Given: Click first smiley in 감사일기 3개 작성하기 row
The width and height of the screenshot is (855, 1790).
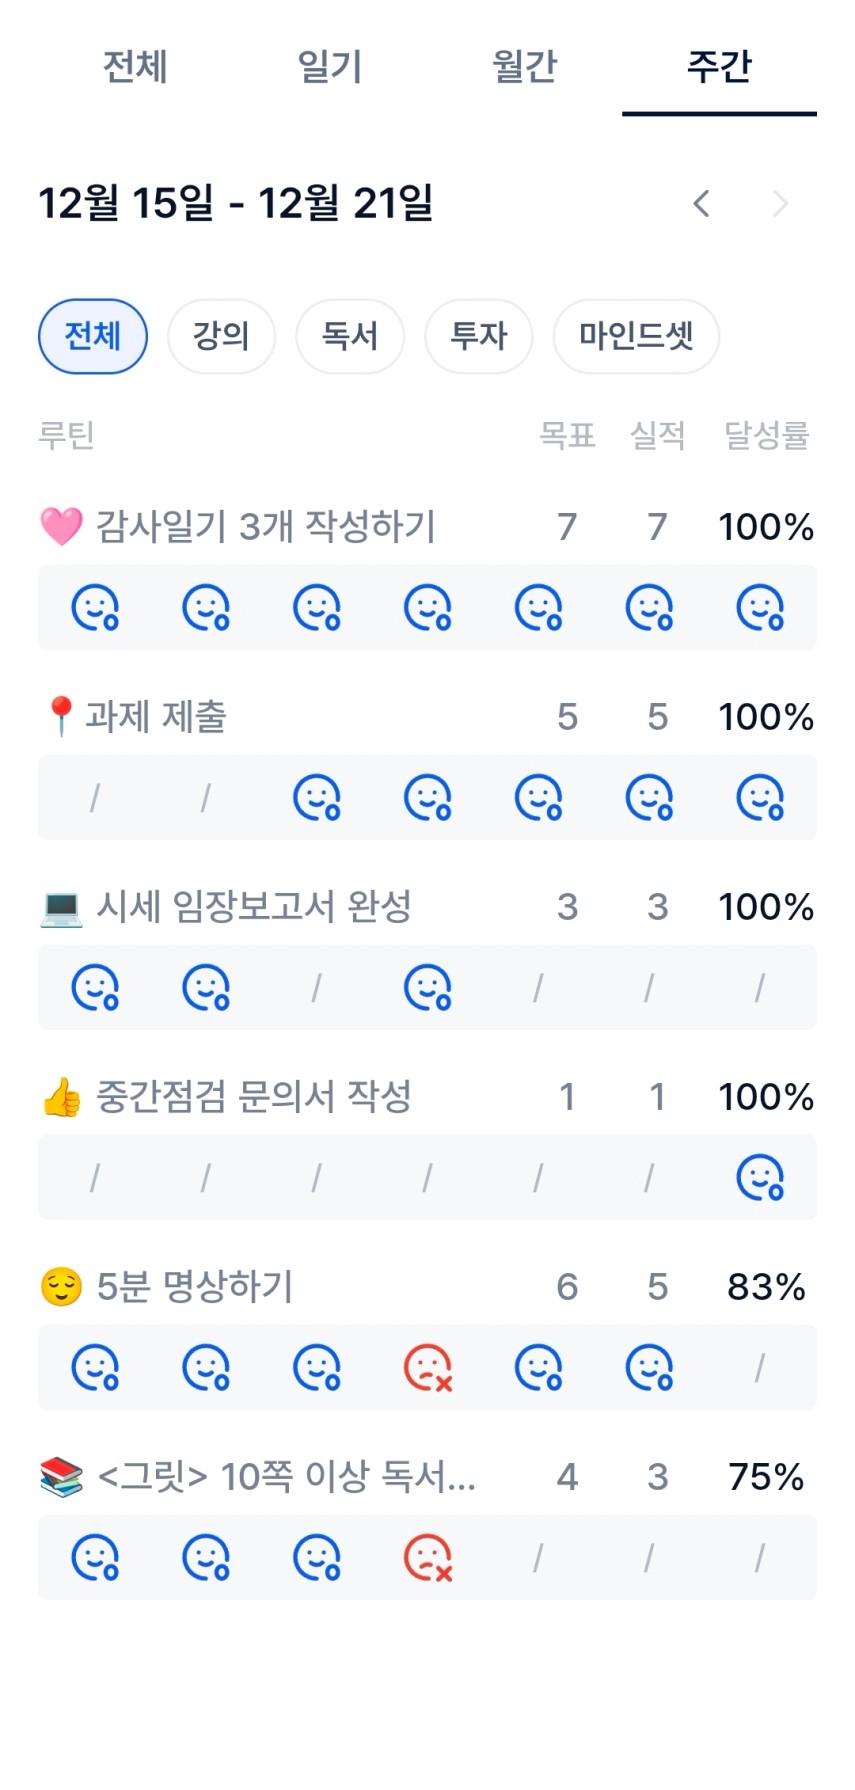Looking at the screenshot, I should (x=95, y=607).
